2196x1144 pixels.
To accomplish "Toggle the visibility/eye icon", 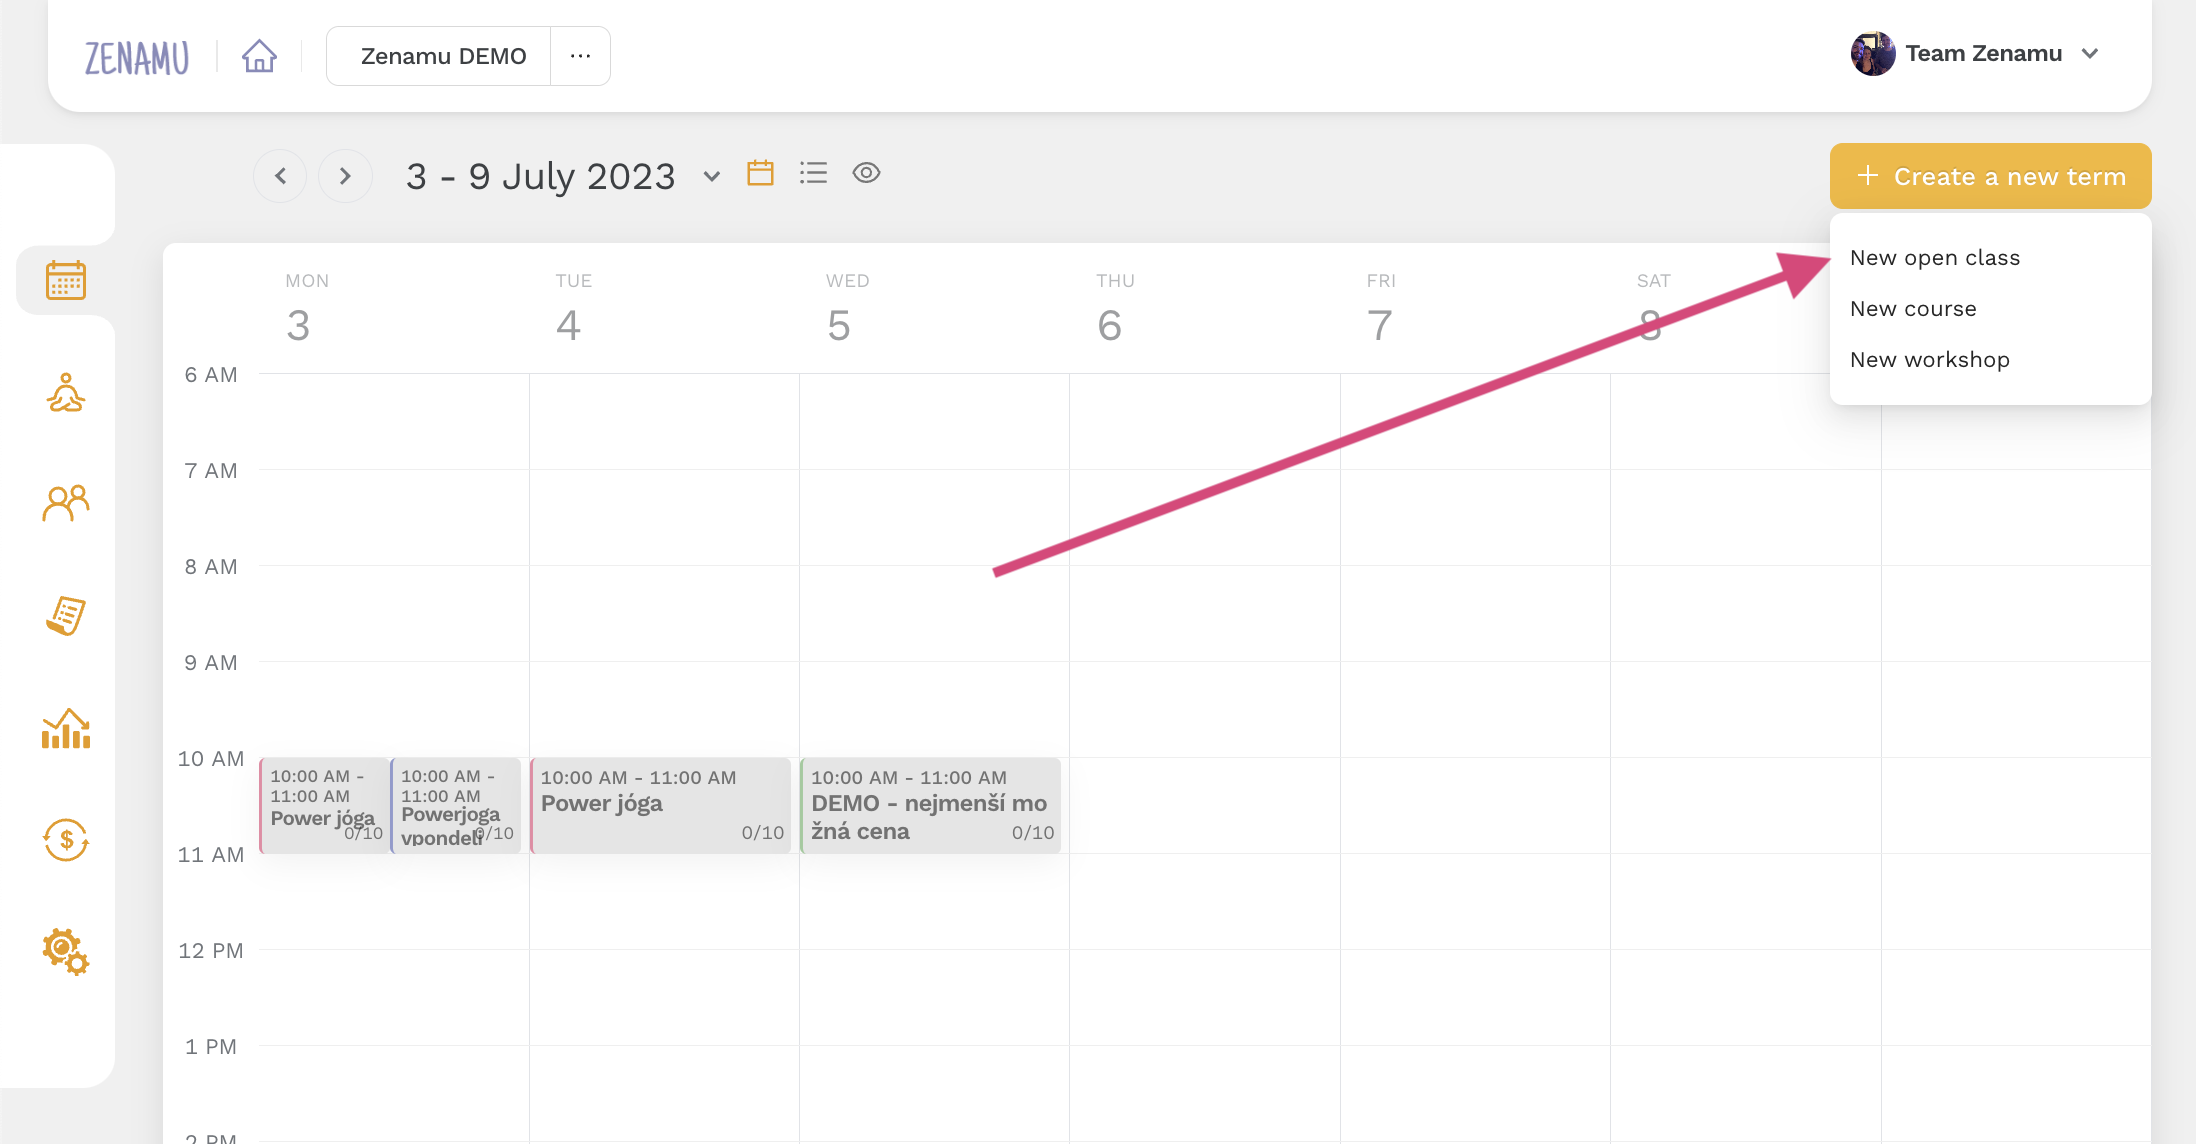I will coord(866,174).
